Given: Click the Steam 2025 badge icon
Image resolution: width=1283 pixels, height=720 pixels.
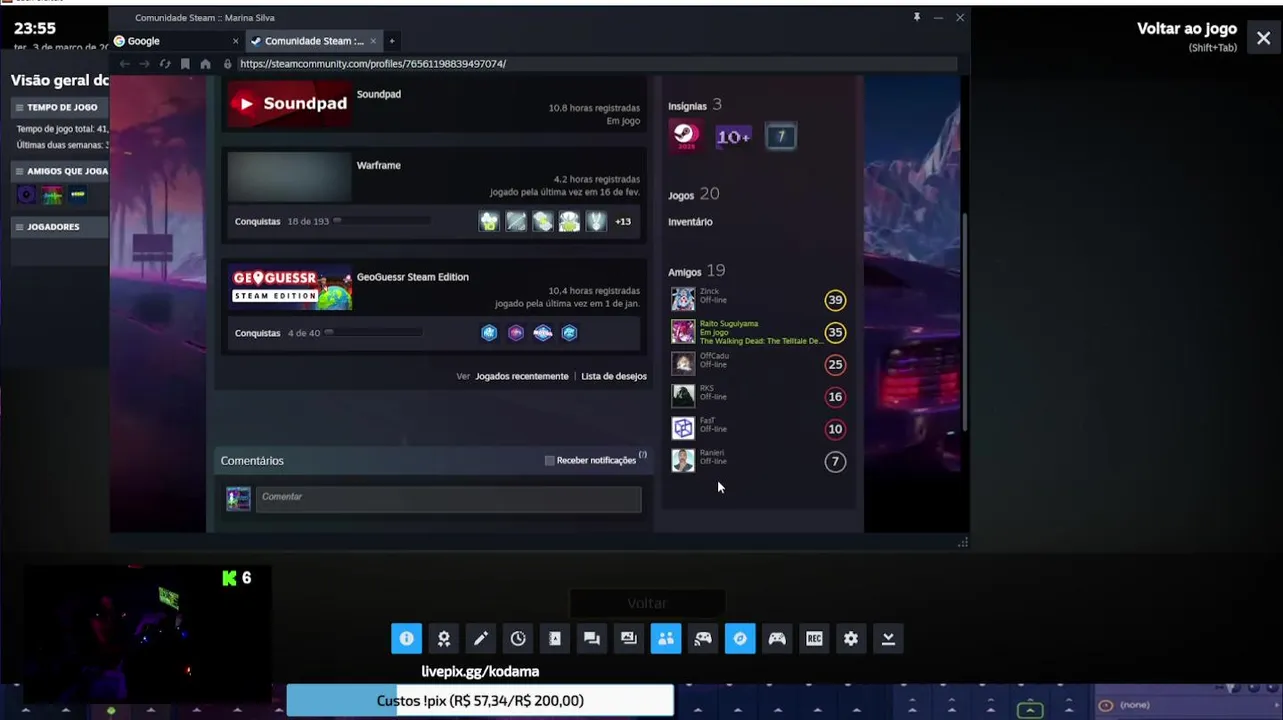Looking at the screenshot, I should point(685,135).
